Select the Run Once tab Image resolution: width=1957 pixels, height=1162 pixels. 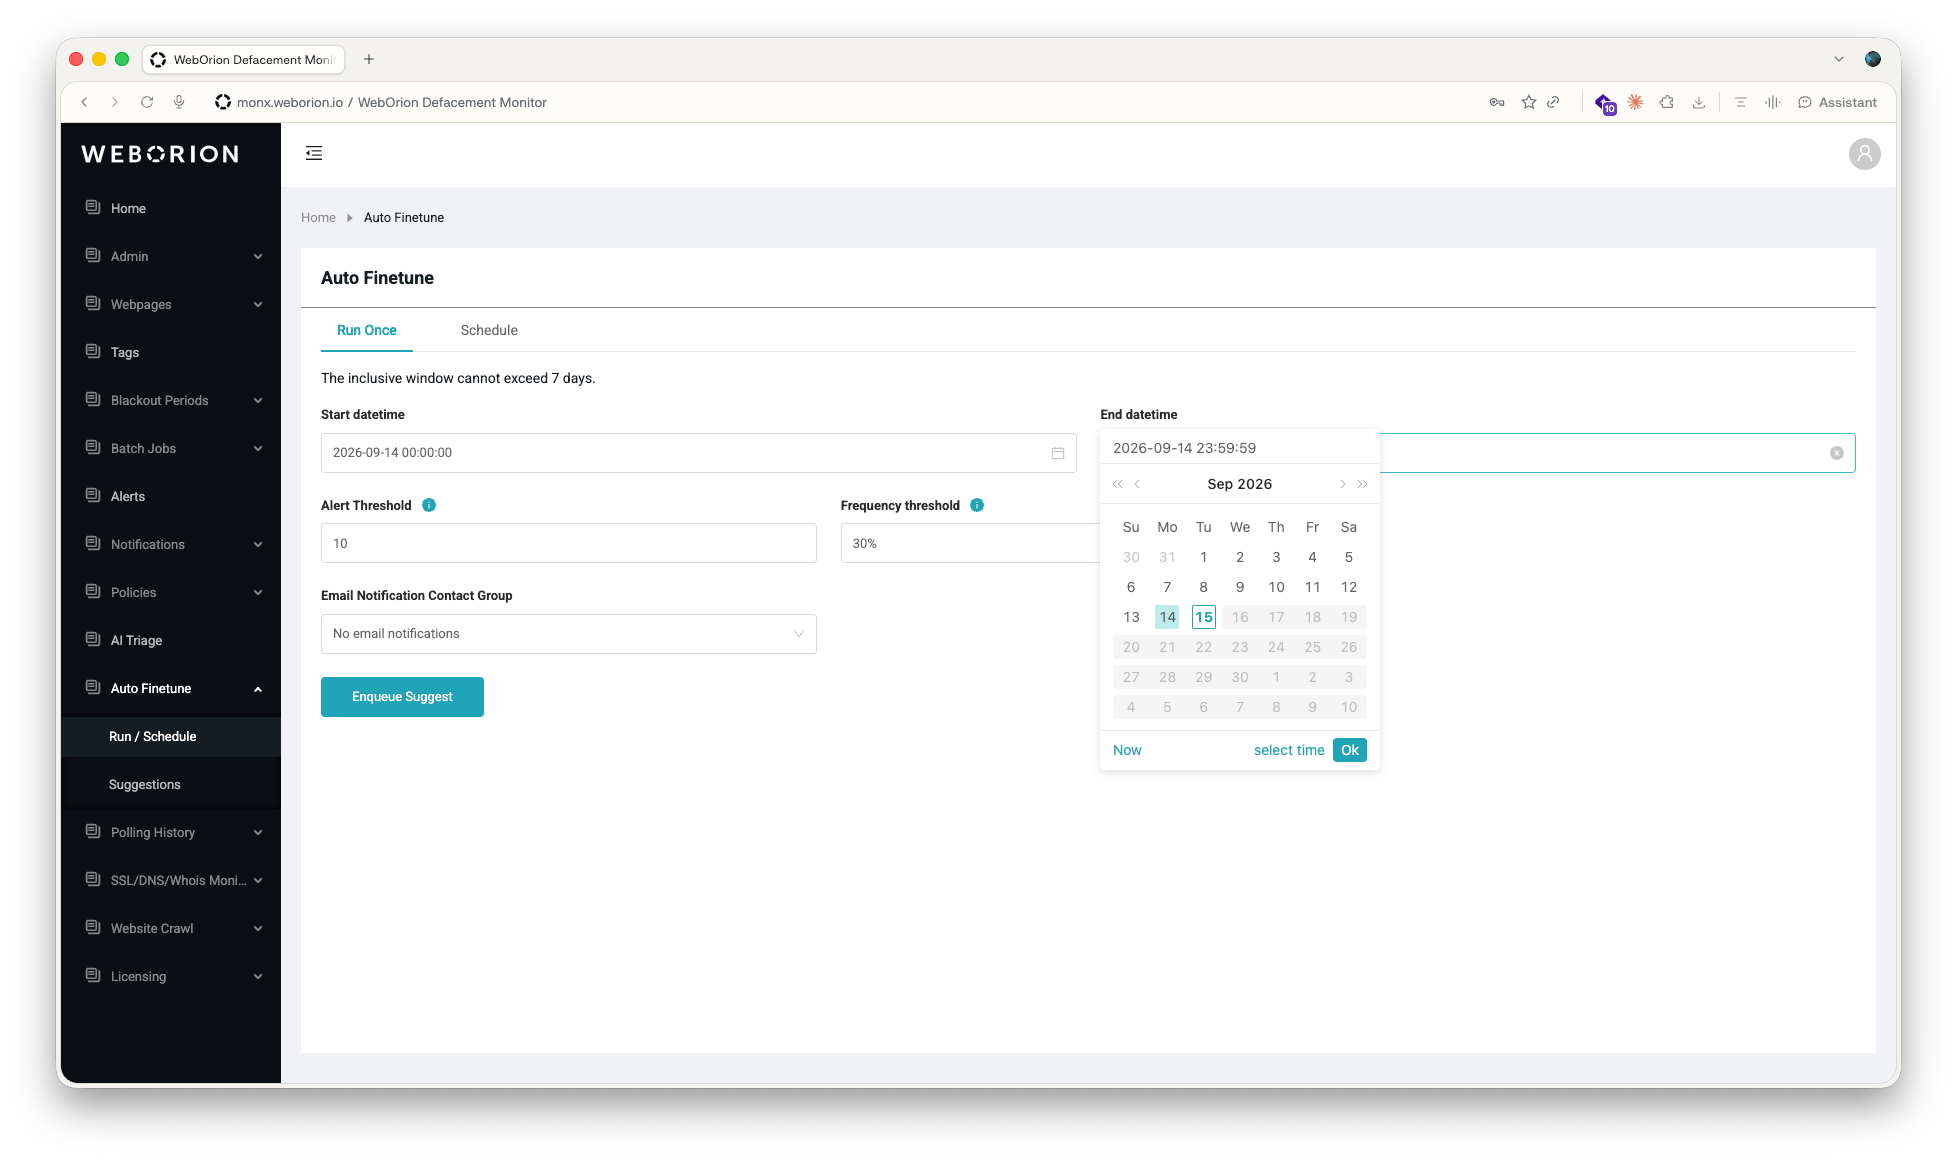(366, 330)
